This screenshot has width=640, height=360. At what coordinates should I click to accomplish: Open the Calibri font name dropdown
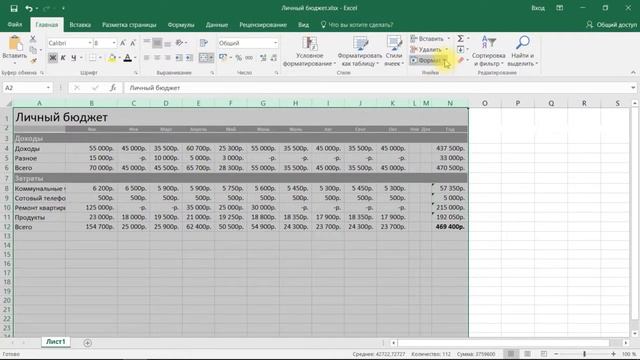(x=90, y=43)
